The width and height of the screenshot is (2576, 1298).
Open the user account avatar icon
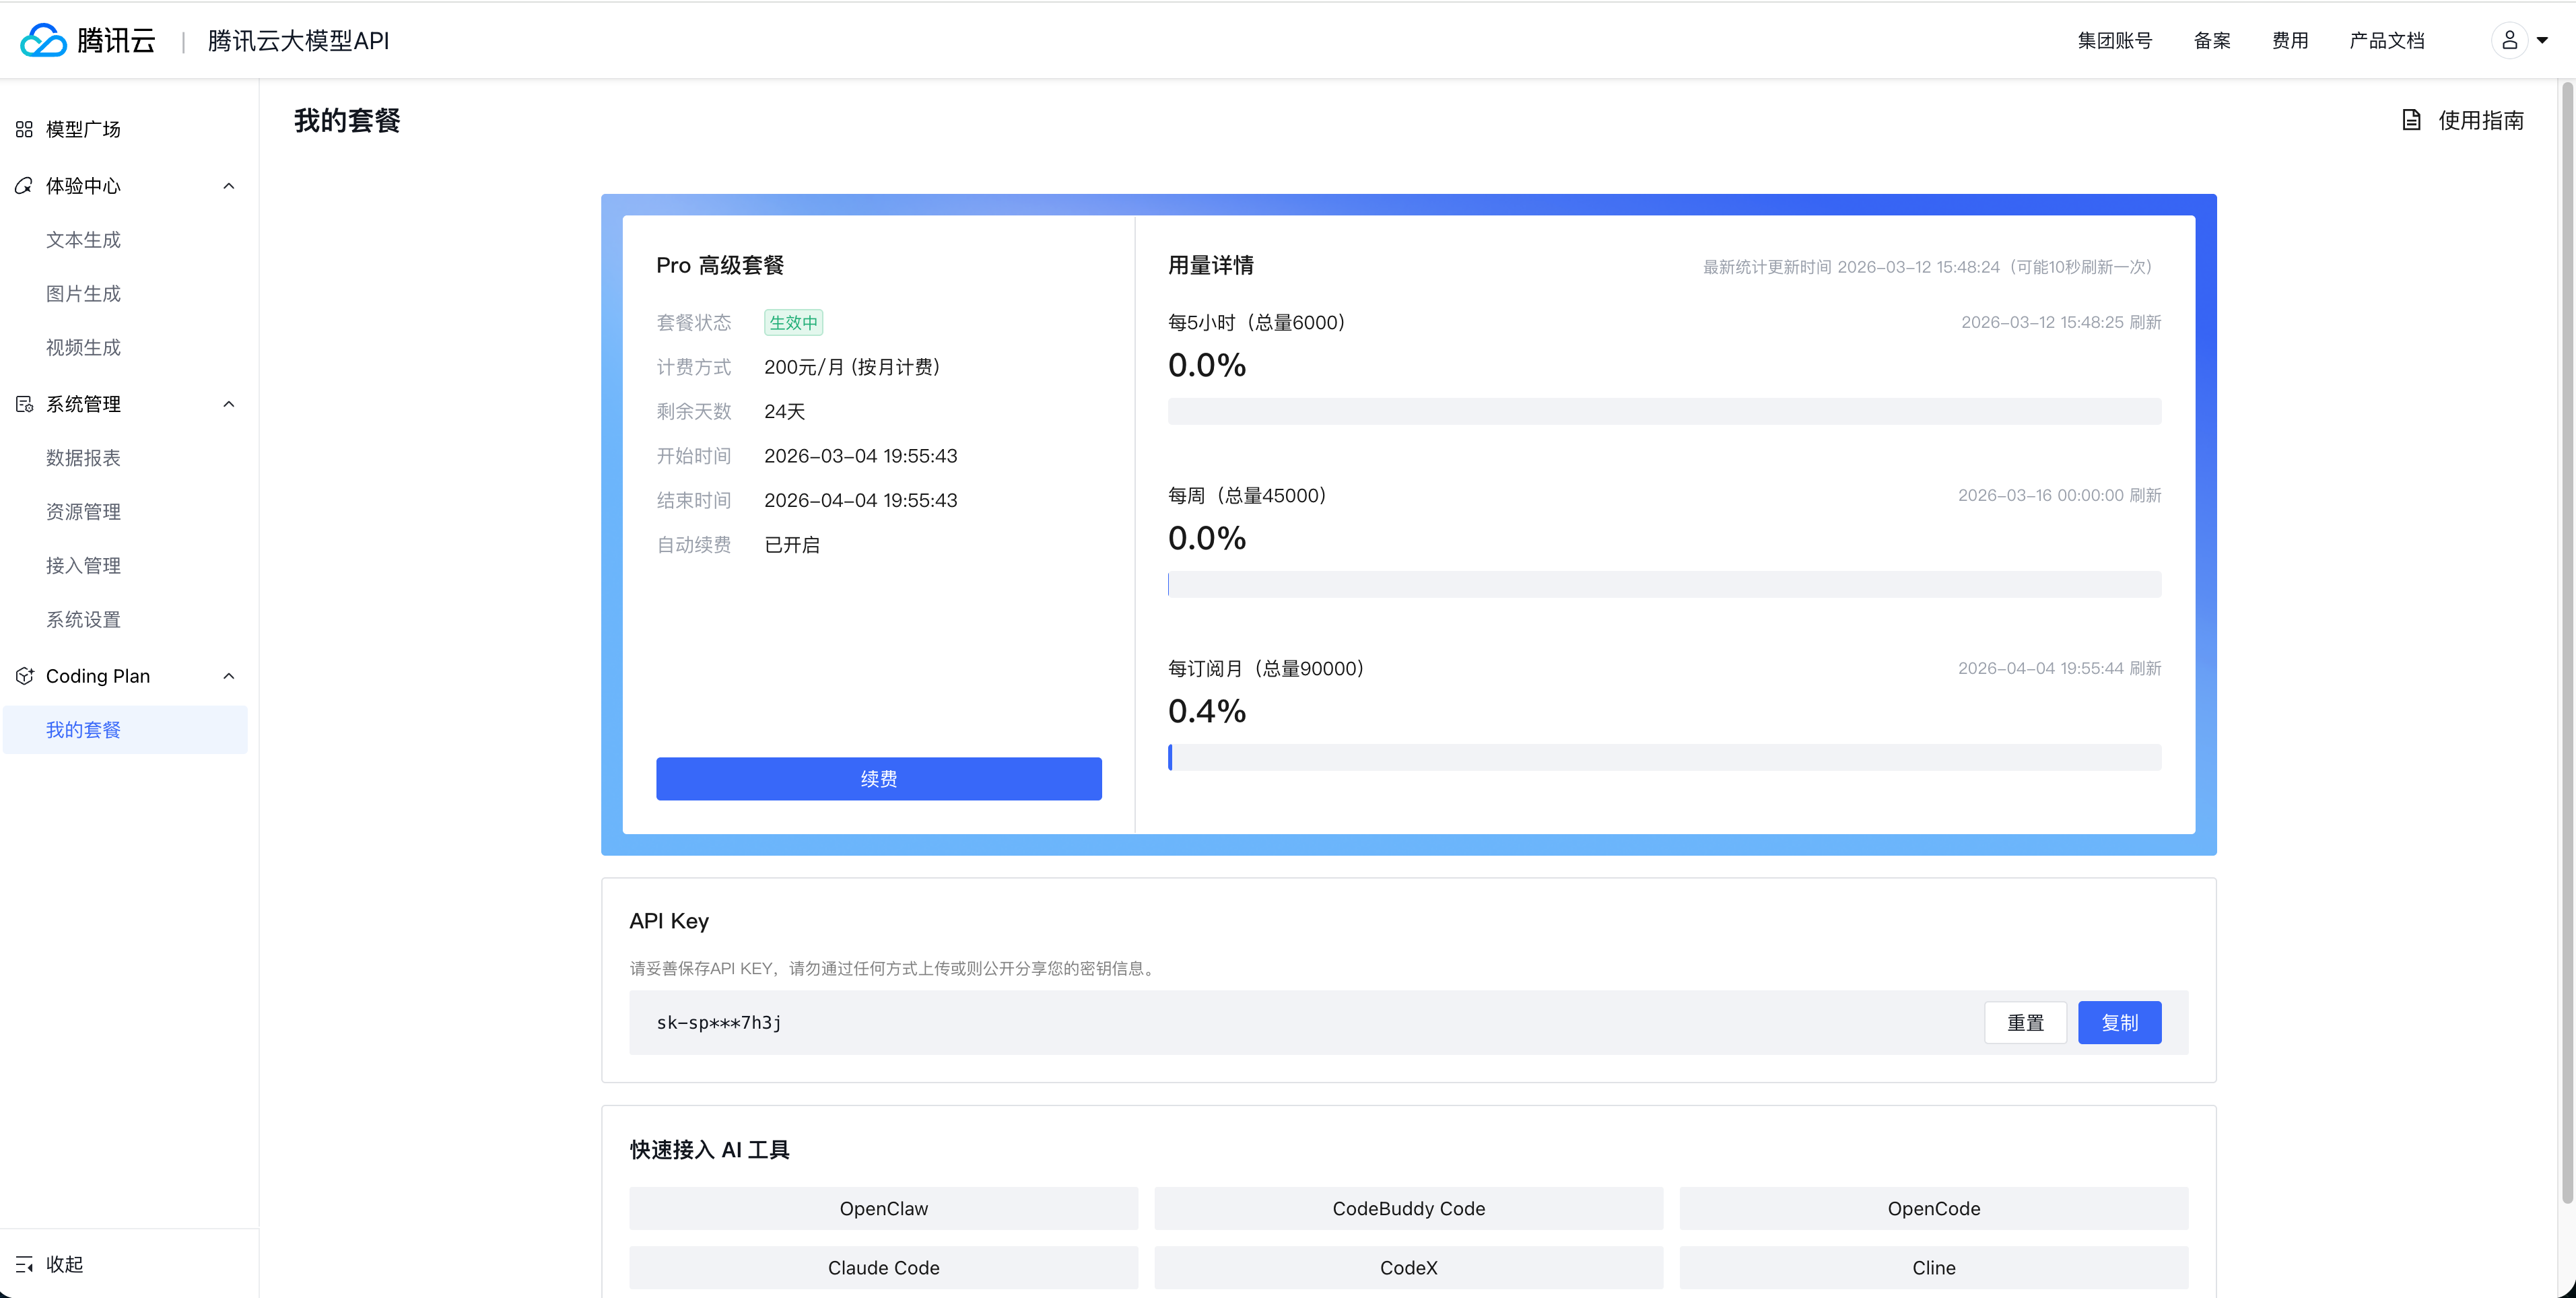(x=2509, y=40)
